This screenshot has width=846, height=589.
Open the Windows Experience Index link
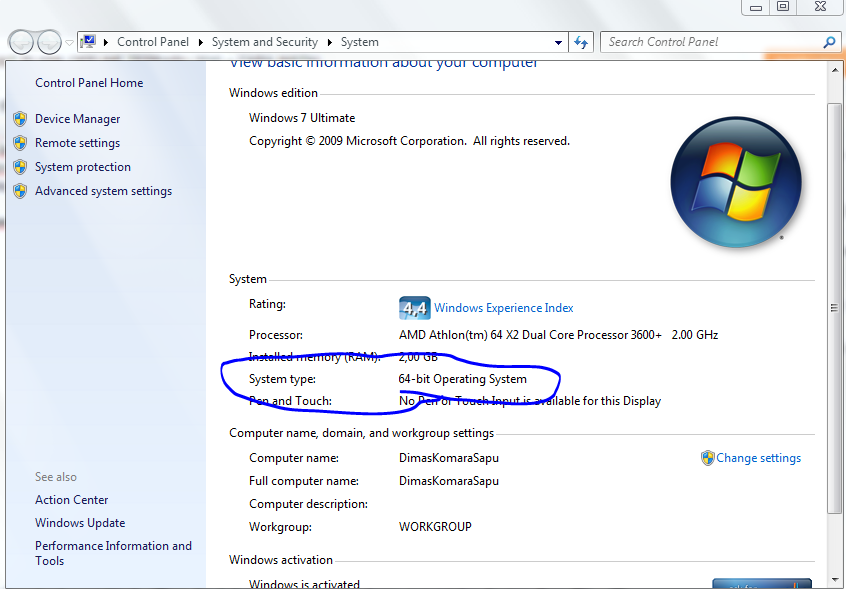504,308
